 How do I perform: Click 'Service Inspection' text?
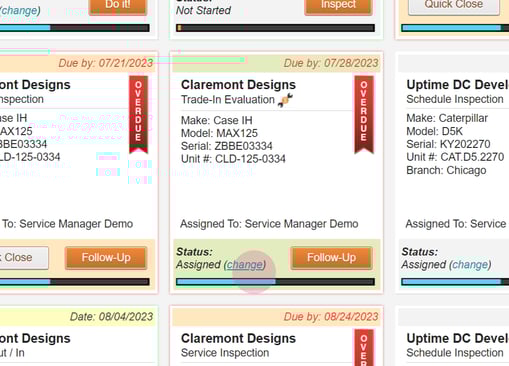(x=225, y=353)
